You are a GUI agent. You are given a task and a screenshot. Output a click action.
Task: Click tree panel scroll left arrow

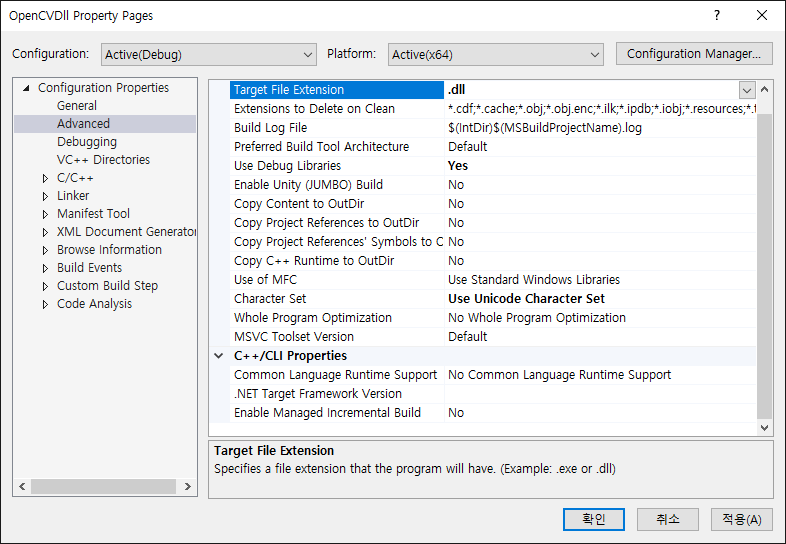[x=22, y=486]
